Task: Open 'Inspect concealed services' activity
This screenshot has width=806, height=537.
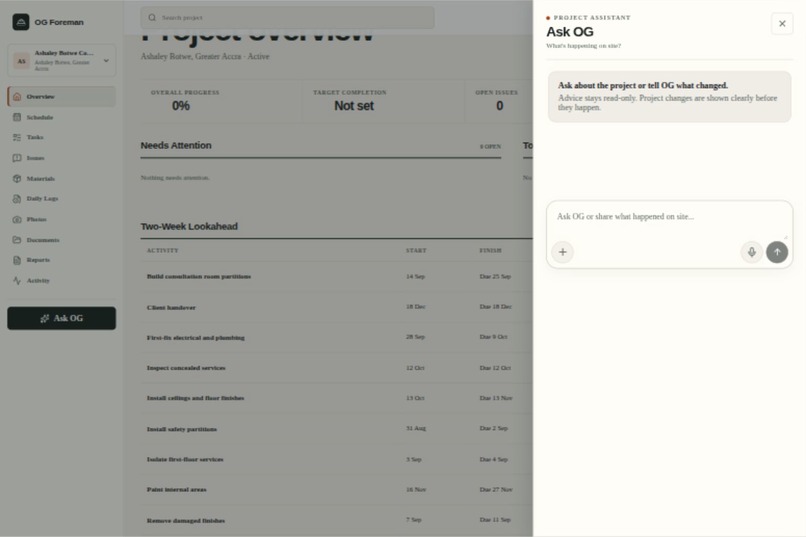Action: tap(186, 368)
